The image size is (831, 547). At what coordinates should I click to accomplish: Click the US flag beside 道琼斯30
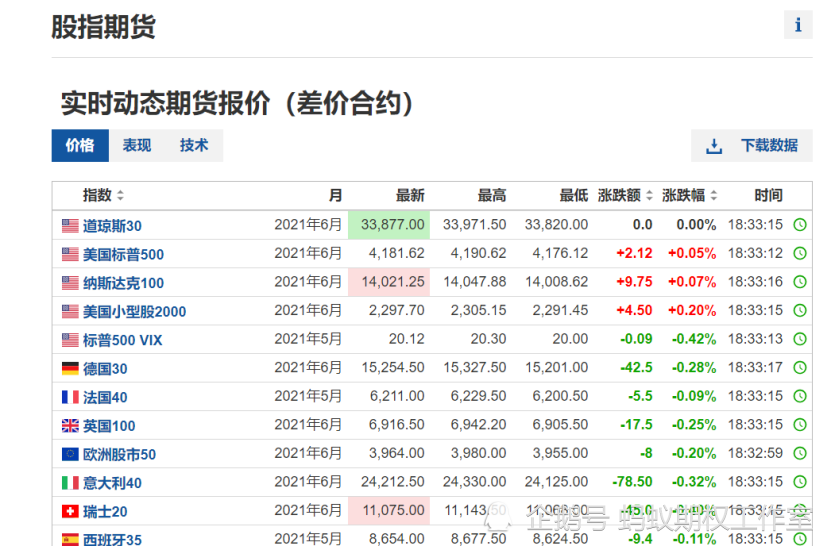point(70,226)
